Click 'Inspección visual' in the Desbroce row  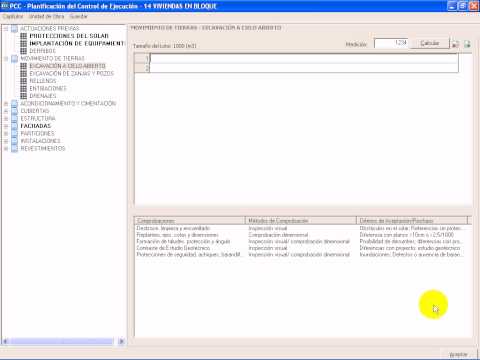pyautogui.click(x=268, y=228)
